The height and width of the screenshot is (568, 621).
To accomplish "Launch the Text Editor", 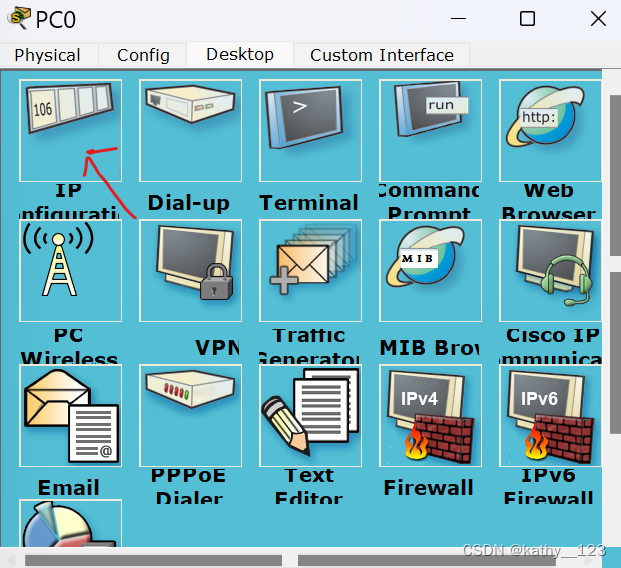I will click(310, 416).
